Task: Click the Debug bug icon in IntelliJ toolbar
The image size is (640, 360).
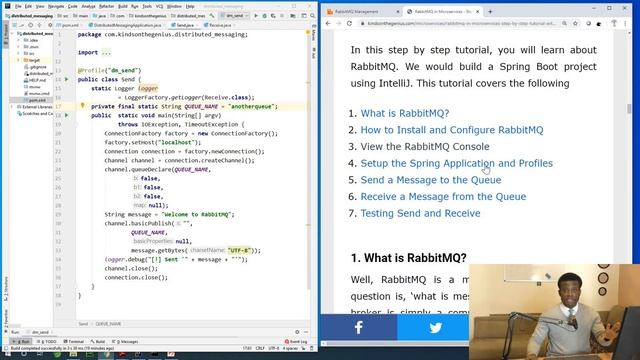Action: (x=264, y=16)
